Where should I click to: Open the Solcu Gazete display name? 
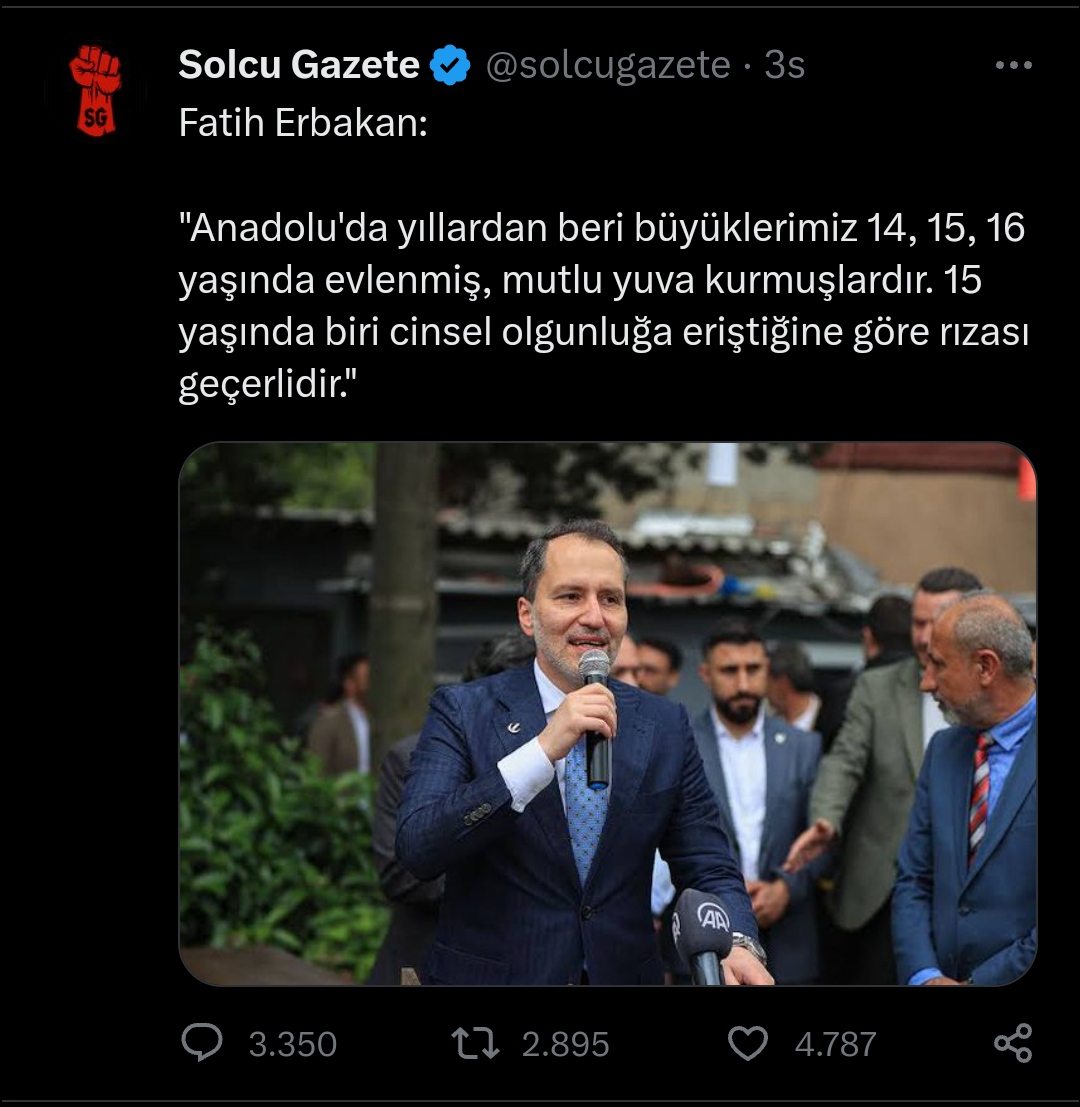tap(299, 65)
